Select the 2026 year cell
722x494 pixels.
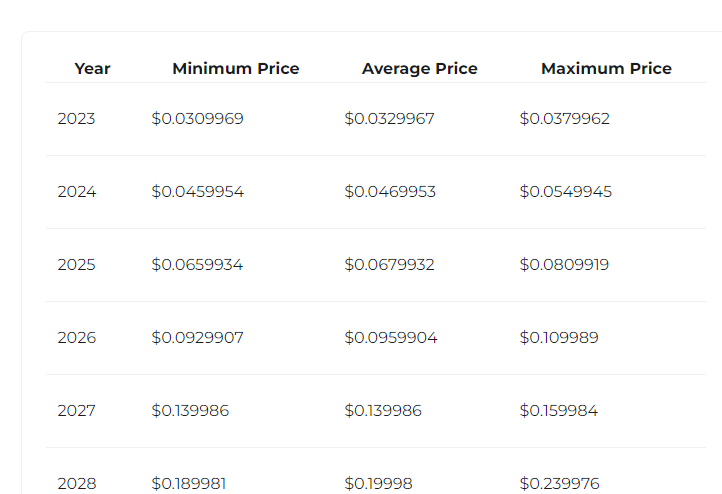click(x=77, y=337)
